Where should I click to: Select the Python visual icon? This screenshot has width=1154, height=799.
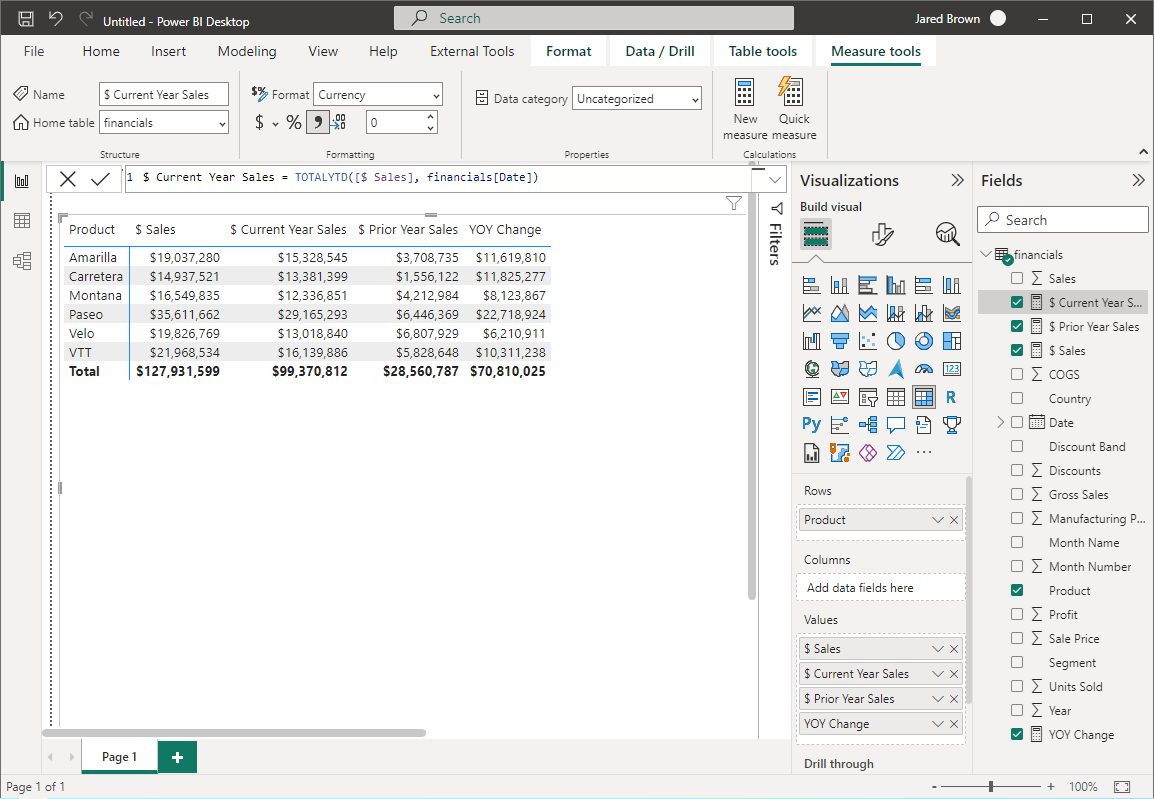coord(811,424)
